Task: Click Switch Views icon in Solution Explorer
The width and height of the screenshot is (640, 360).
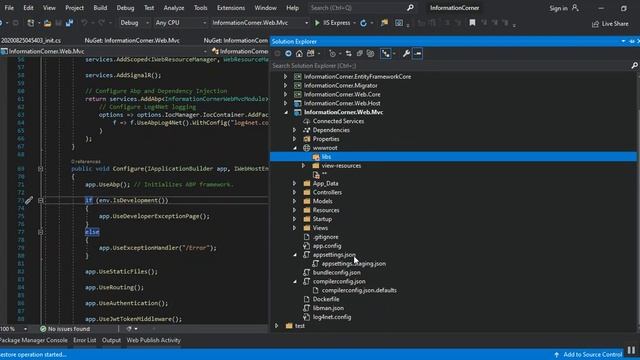Action: point(311,53)
